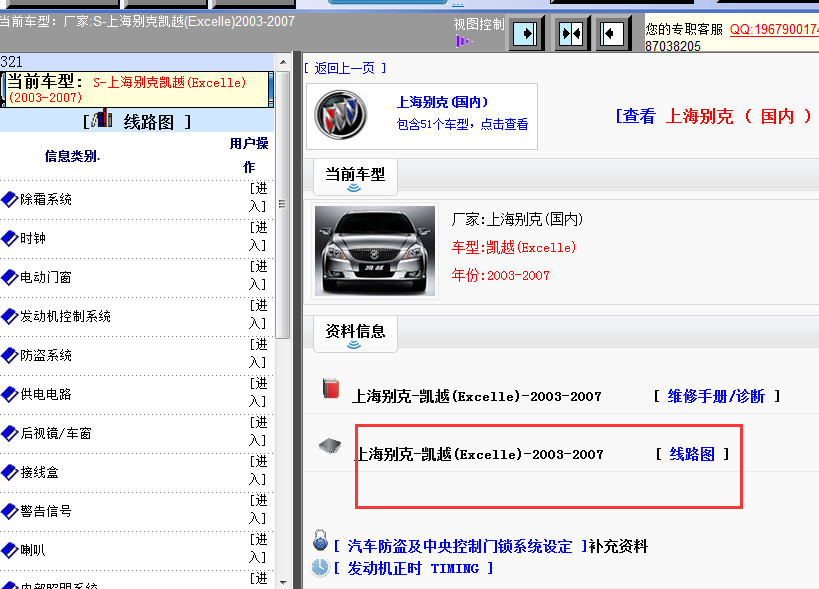Open 发动机正时 TIMING link
819x589 pixels.
pyautogui.click(x=413, y=568)
